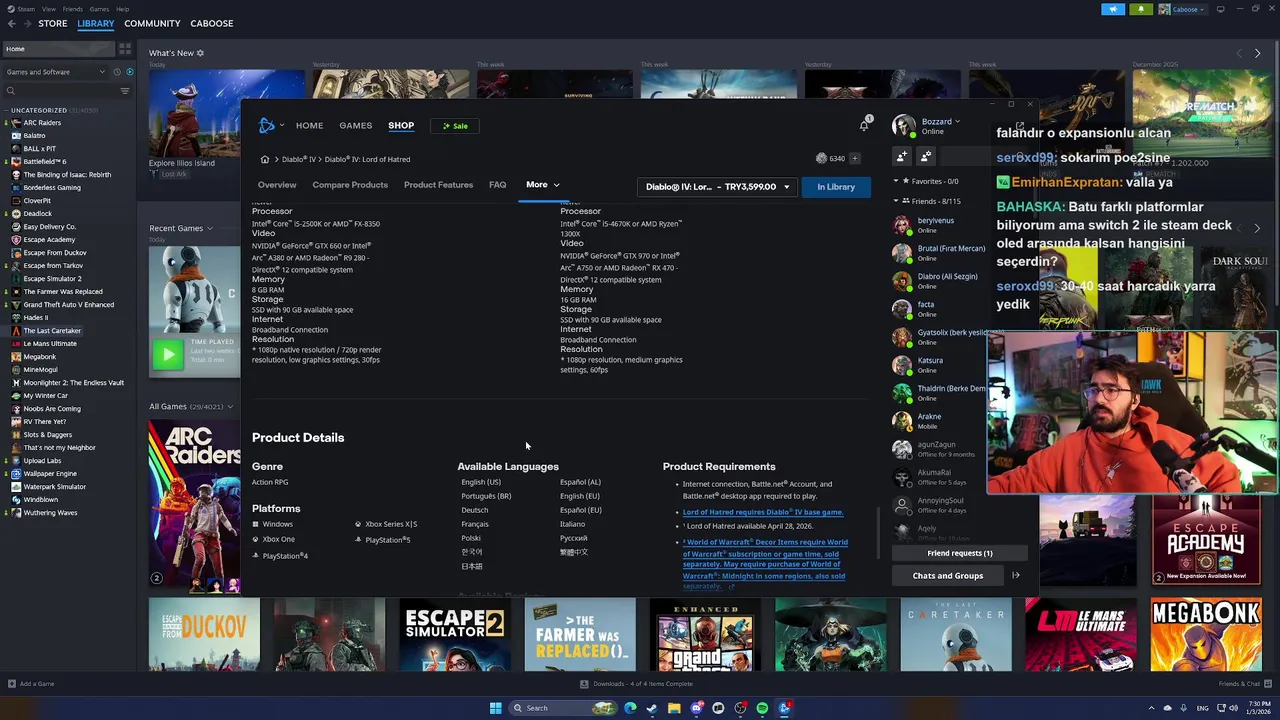Screen dimensions: 1280x720
Task: Click the Steam announcements megaphone icon
Action: (1113, 9)
